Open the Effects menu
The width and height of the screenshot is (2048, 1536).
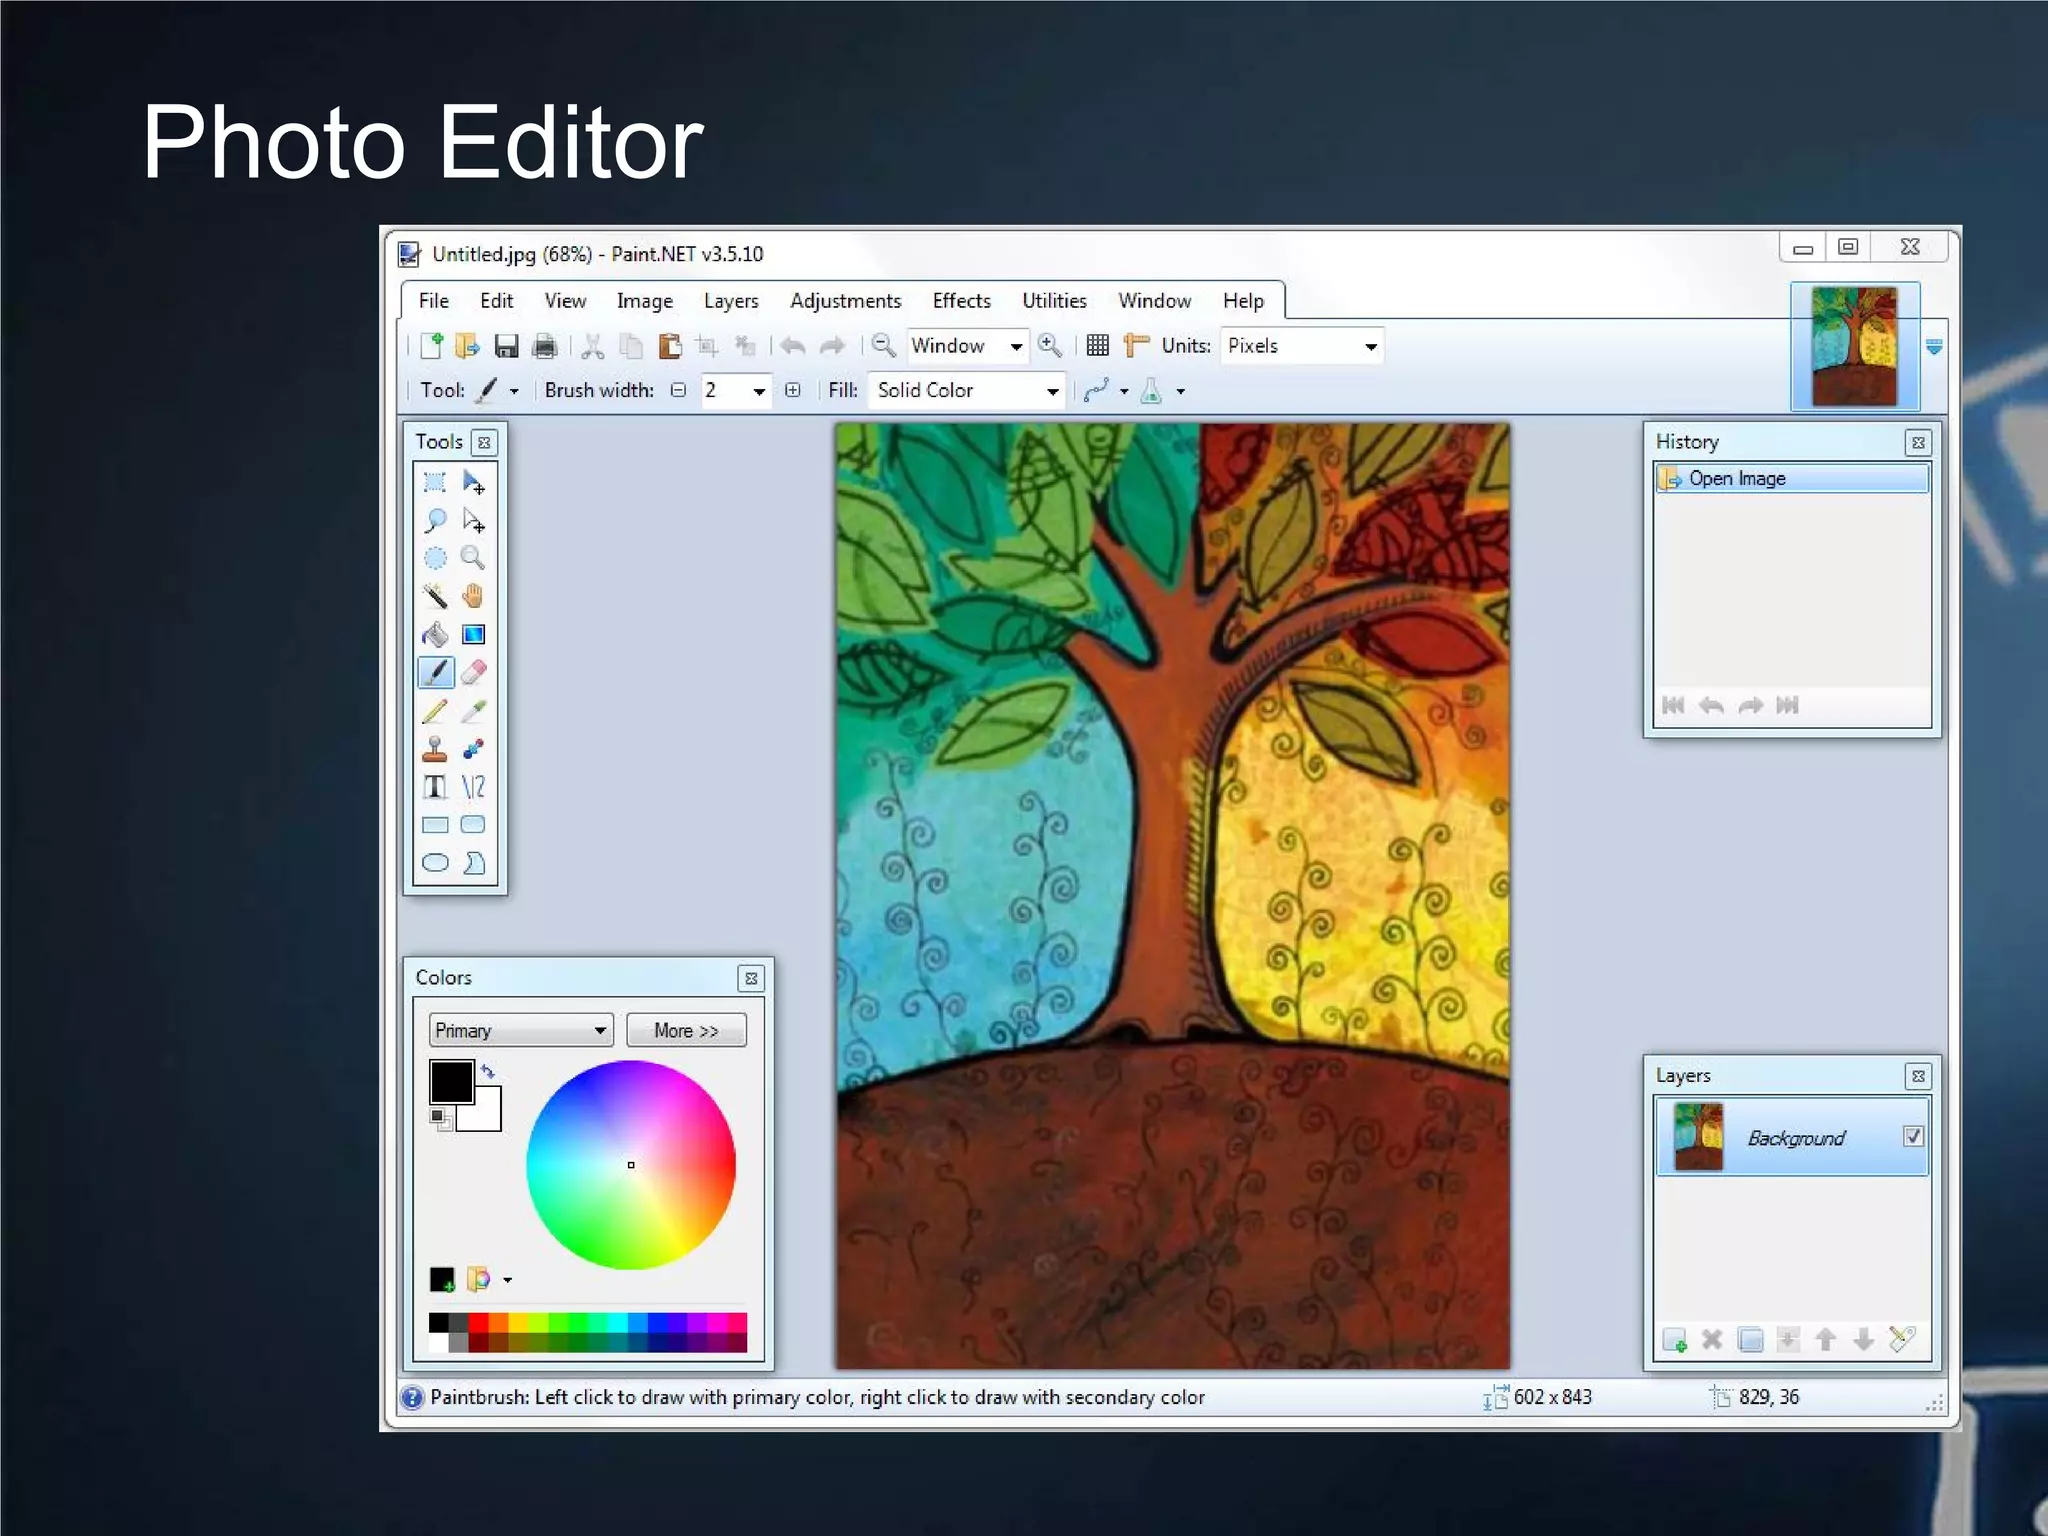(x=961, y=301)
